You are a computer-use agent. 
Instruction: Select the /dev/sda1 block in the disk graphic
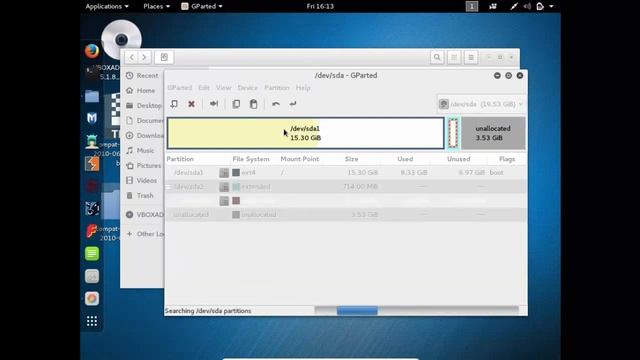(x=305, y=133)
